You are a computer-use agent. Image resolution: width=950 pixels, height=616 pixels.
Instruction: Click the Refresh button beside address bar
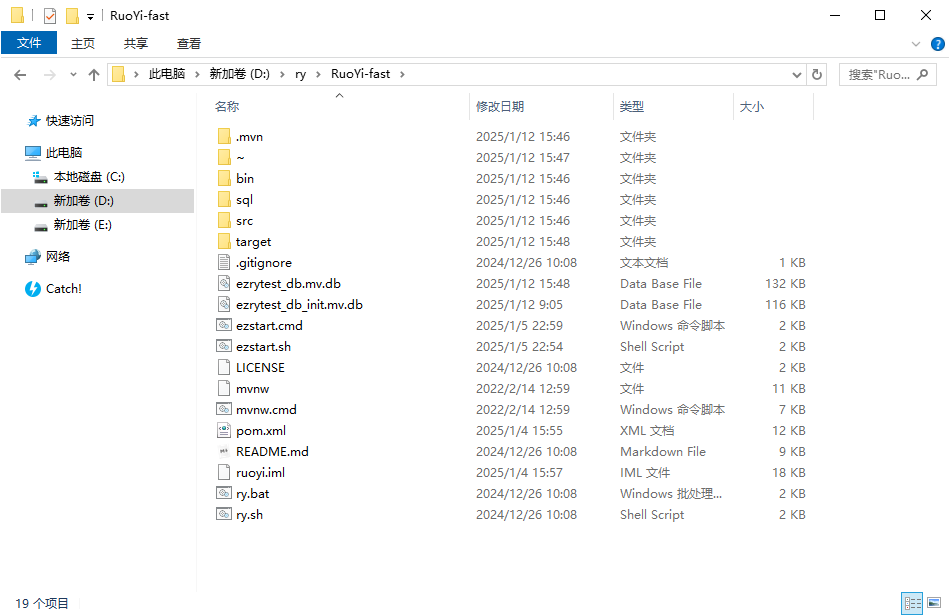(x=817, y=75)
